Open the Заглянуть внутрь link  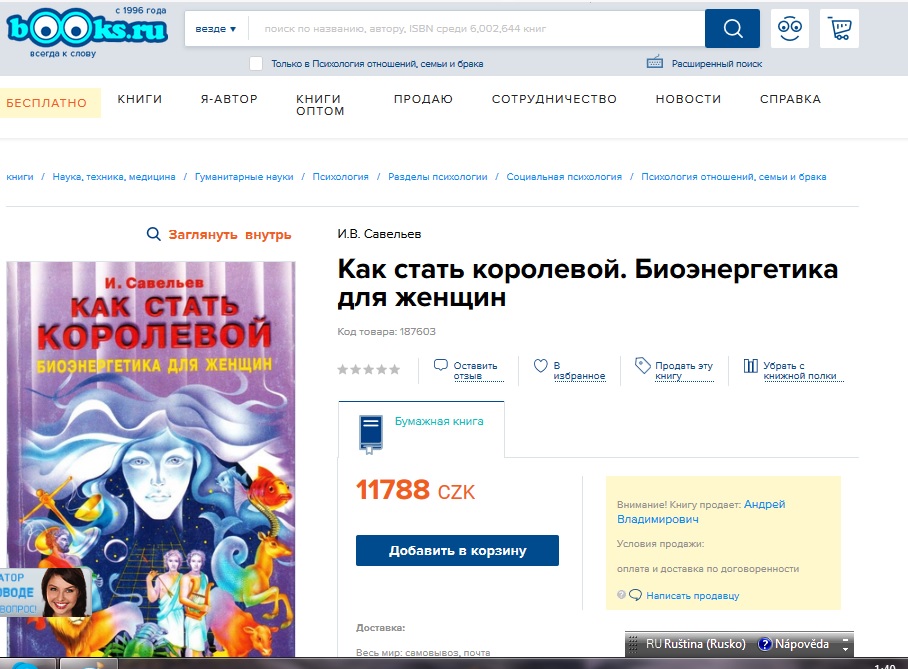click(x=229, y=235)
